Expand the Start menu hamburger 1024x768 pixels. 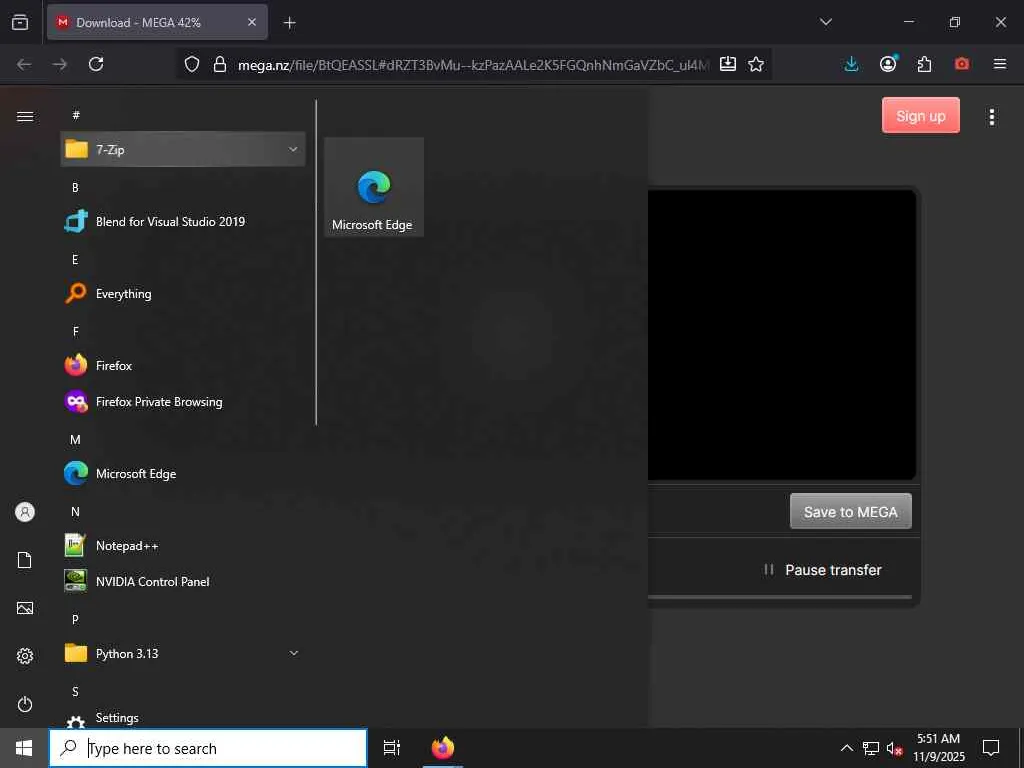coord(25,116)
